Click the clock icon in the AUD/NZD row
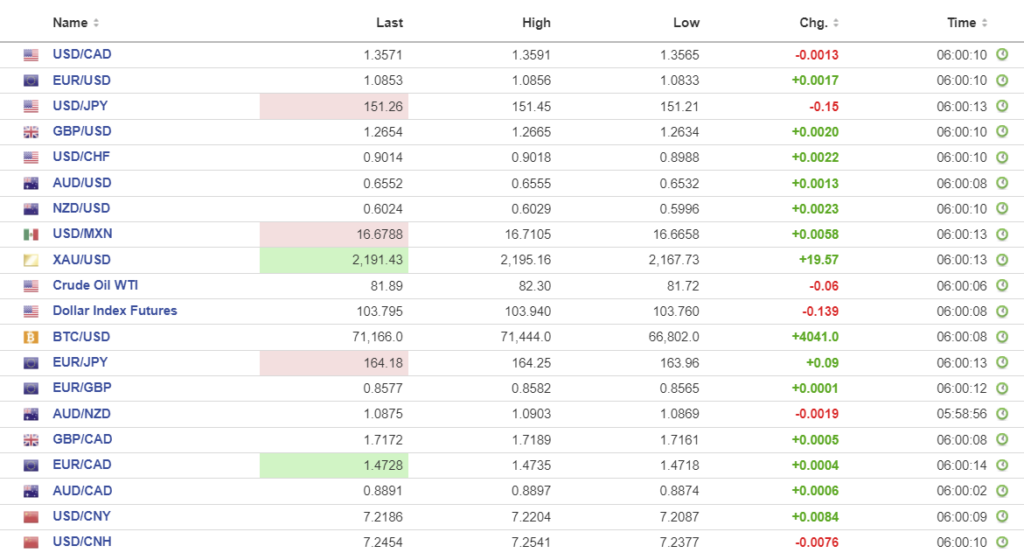The width and height of the screenshot is (1024, 553). pyautogui.click(x=1002, y=413)
